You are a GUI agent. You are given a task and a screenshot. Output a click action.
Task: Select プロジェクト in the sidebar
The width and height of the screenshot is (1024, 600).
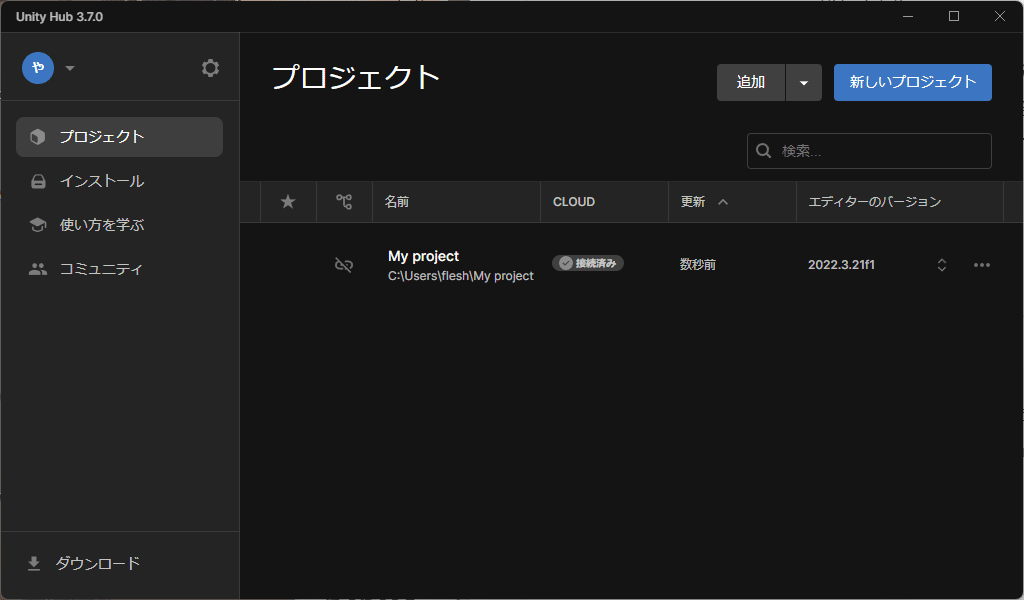[120, 136]
